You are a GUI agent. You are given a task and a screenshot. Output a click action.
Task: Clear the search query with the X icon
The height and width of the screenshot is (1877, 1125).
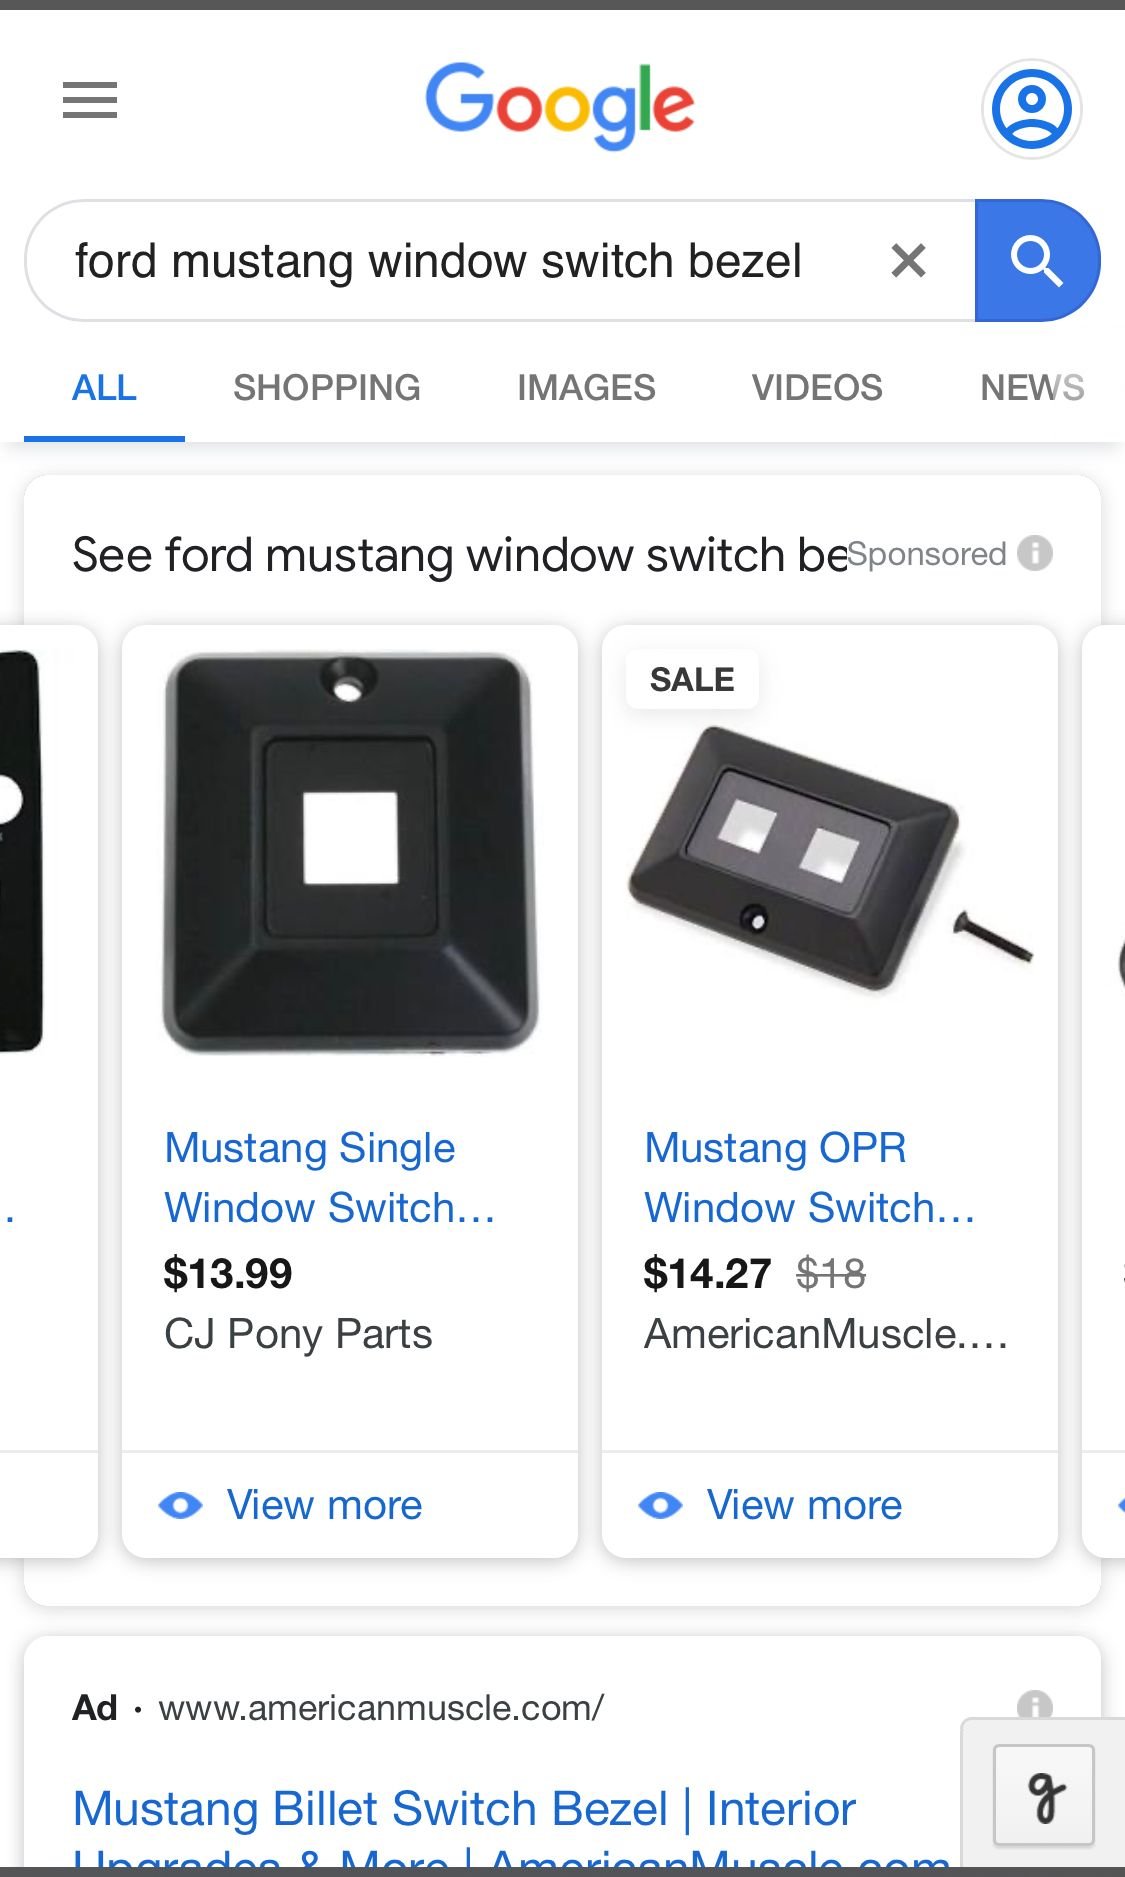point(908,260)
